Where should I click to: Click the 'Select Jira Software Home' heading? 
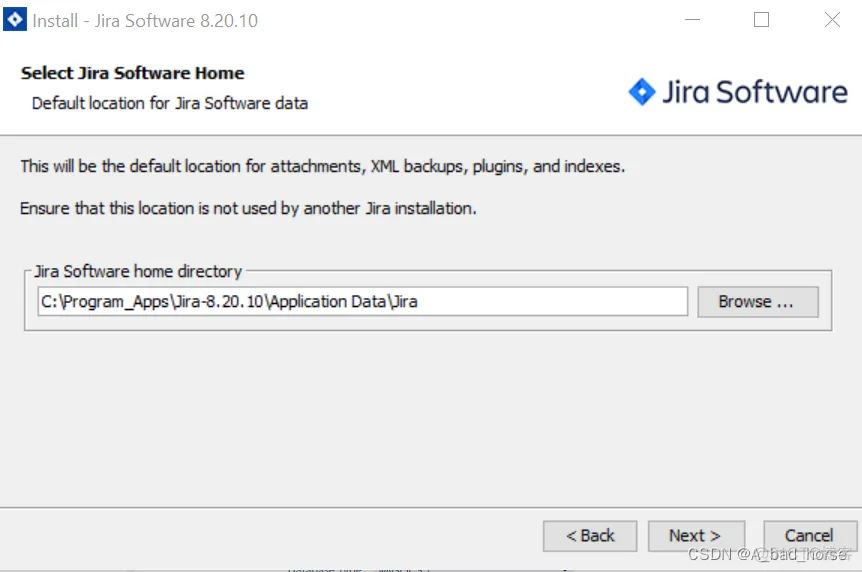pos(132,73)
